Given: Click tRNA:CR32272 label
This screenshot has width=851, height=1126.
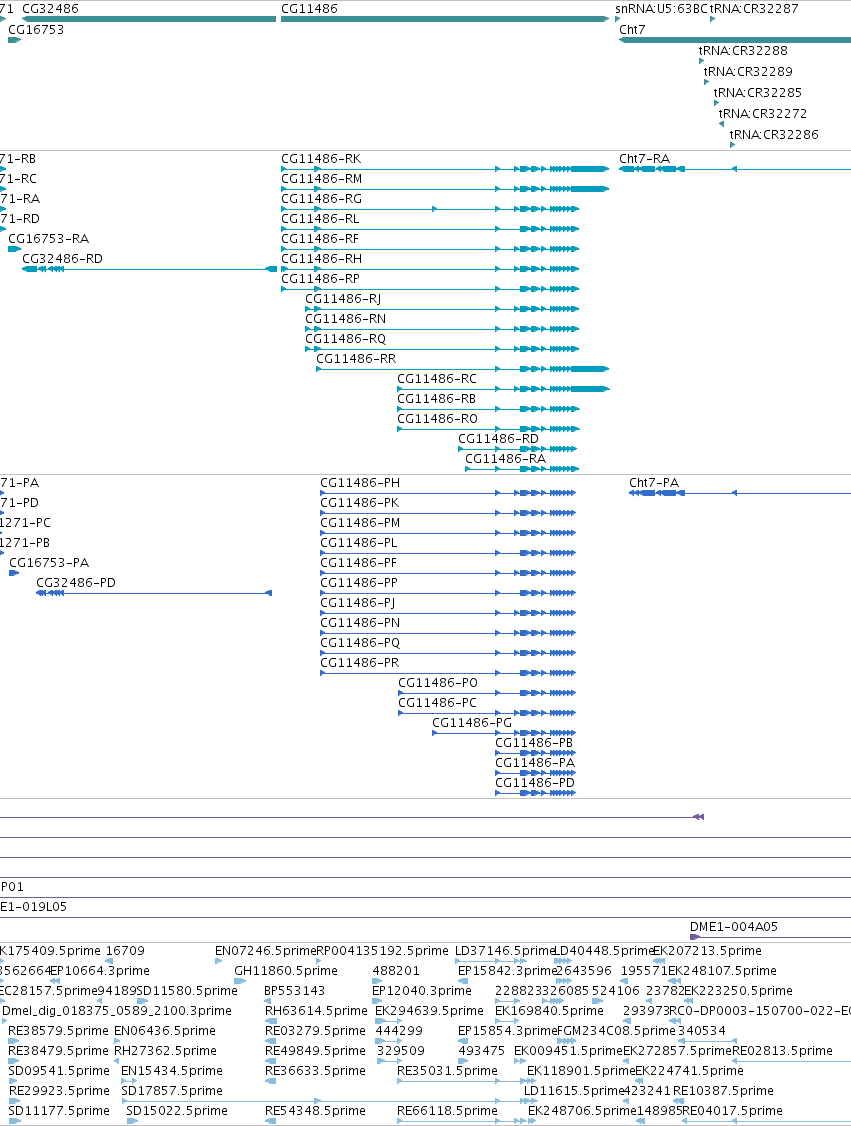Looking at the screenshot, I should click(x=763, y=113).
